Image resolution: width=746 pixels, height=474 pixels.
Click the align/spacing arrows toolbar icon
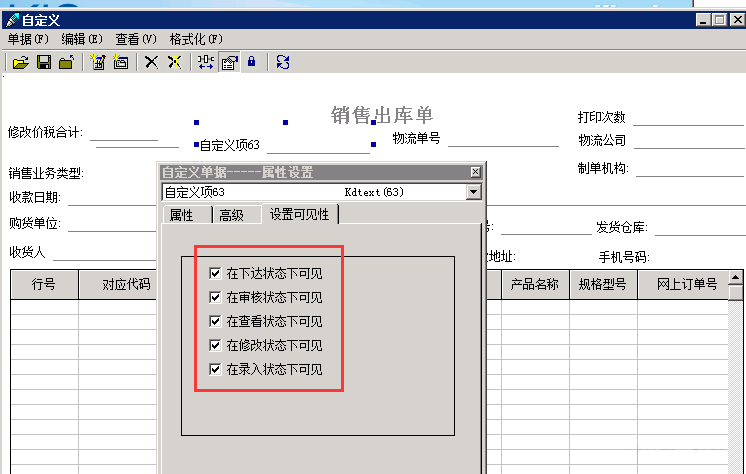point(206,62)
